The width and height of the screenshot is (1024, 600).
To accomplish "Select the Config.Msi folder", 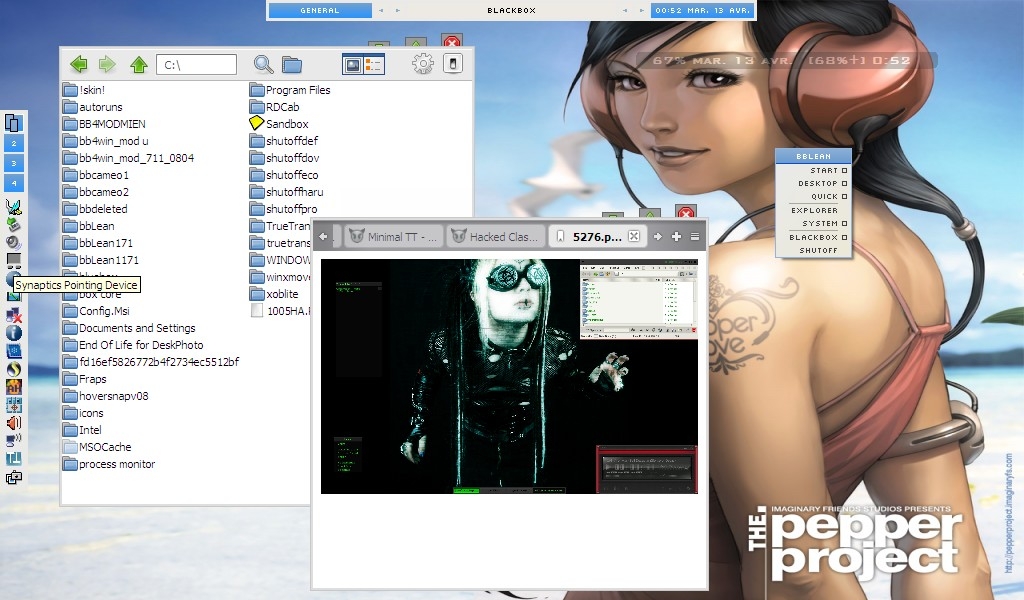I will pos(96,311).
